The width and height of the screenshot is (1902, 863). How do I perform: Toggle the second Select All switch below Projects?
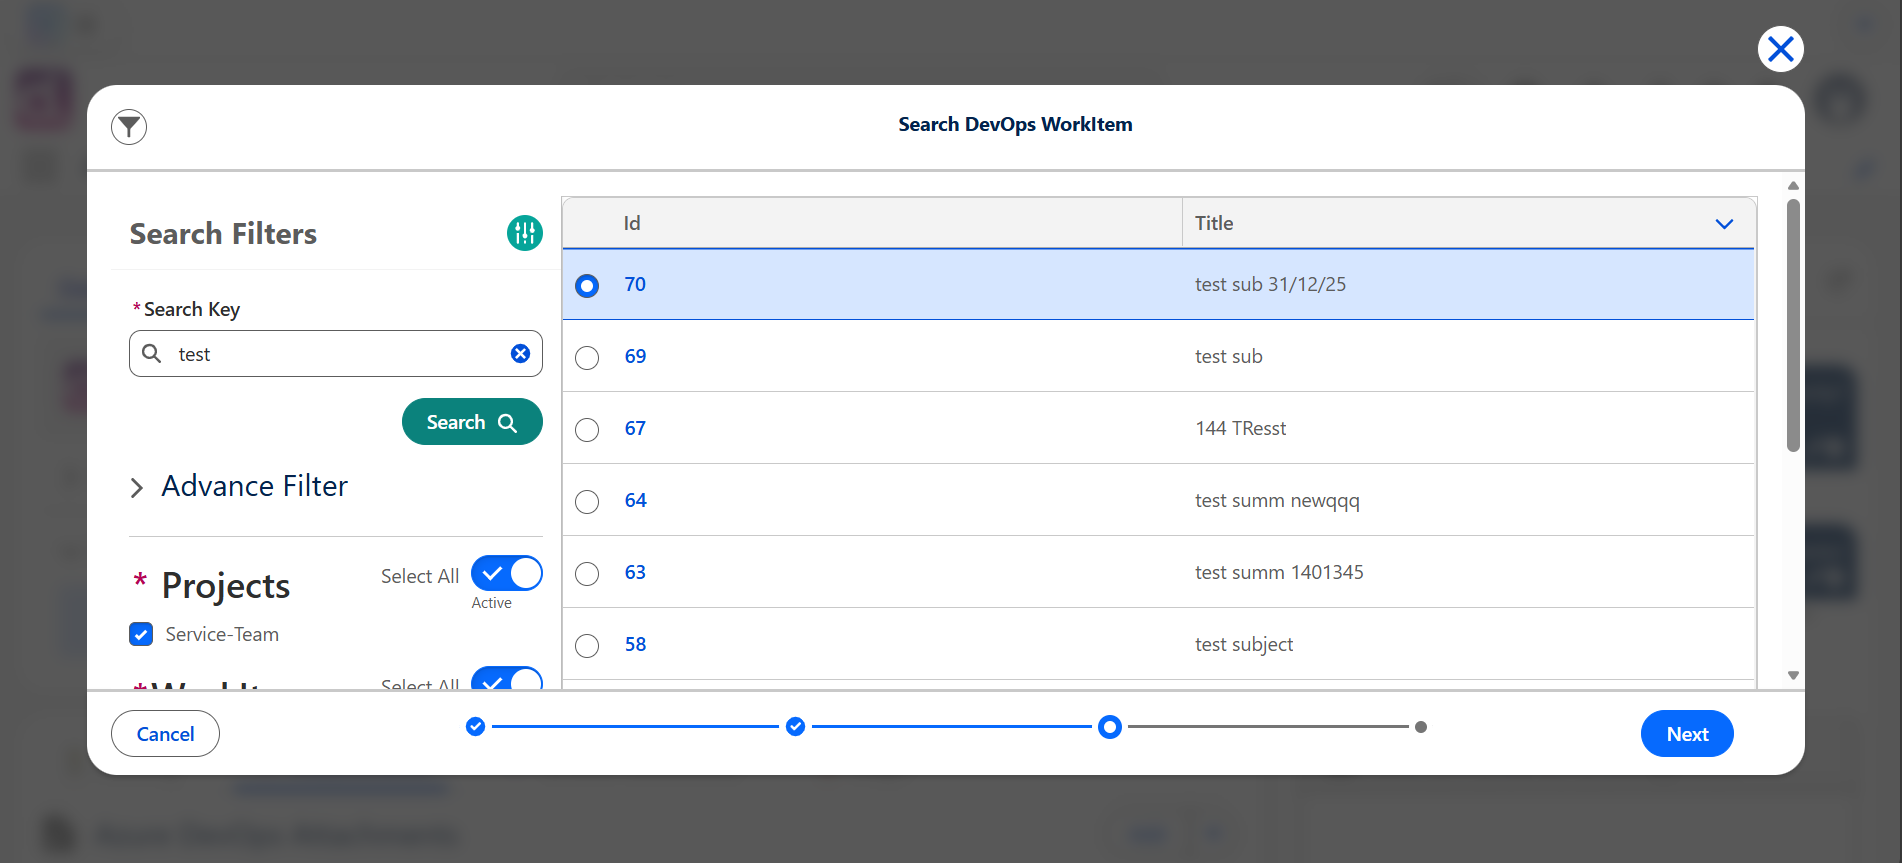[507, 679]
